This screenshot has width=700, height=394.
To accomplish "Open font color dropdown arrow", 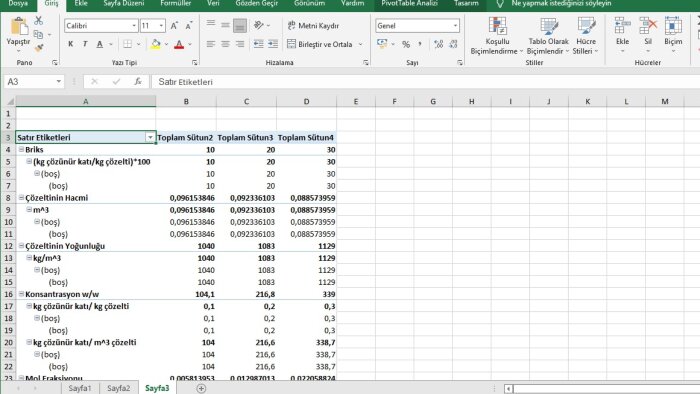I will tap(190, 44).
